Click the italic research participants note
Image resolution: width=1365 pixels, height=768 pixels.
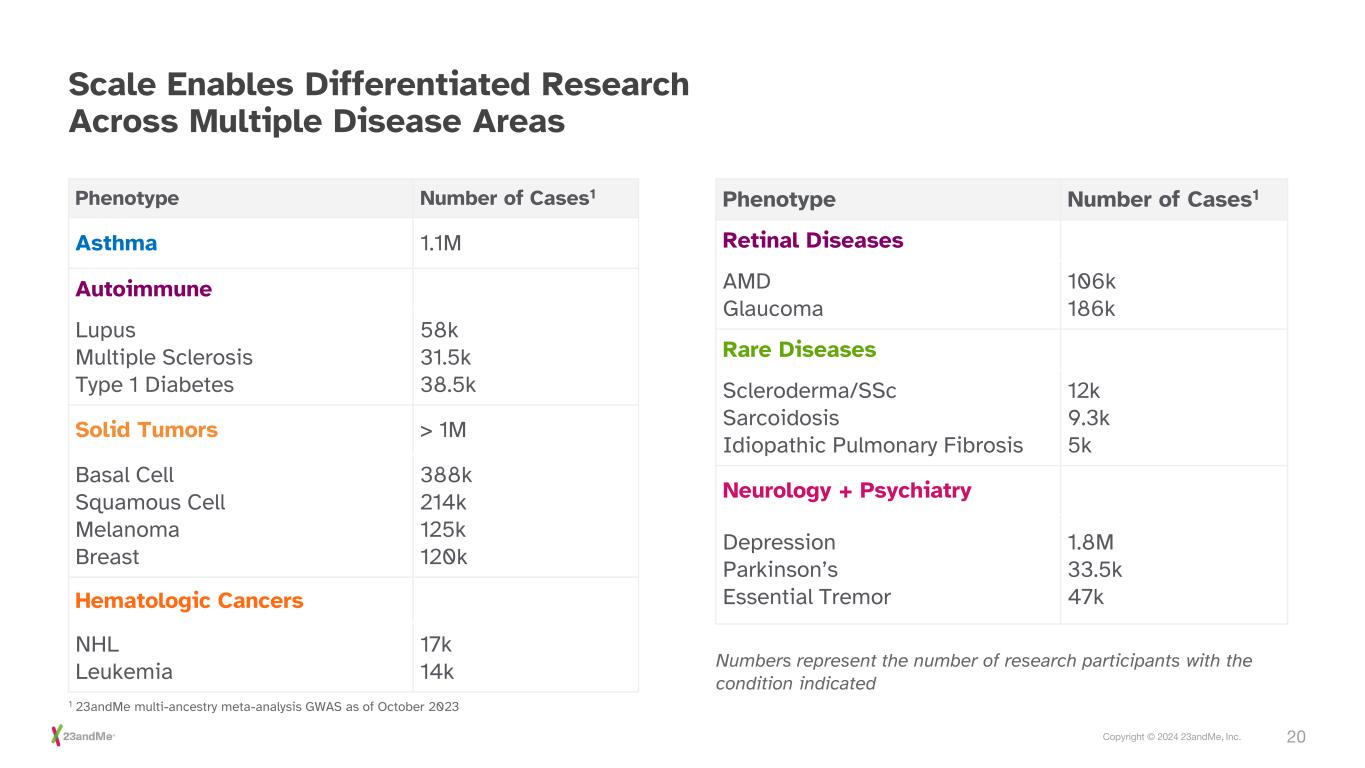(x=983, y=672)
